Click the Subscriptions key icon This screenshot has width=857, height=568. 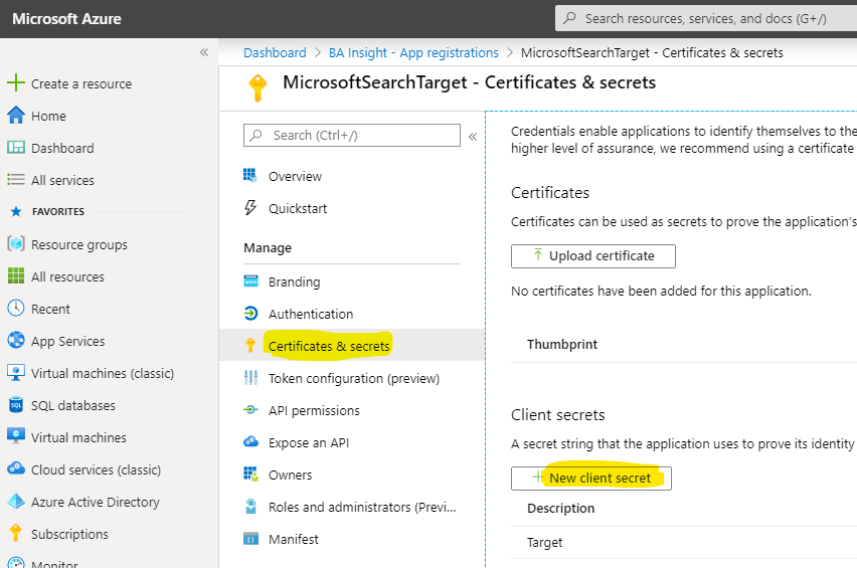click(15, 534)
